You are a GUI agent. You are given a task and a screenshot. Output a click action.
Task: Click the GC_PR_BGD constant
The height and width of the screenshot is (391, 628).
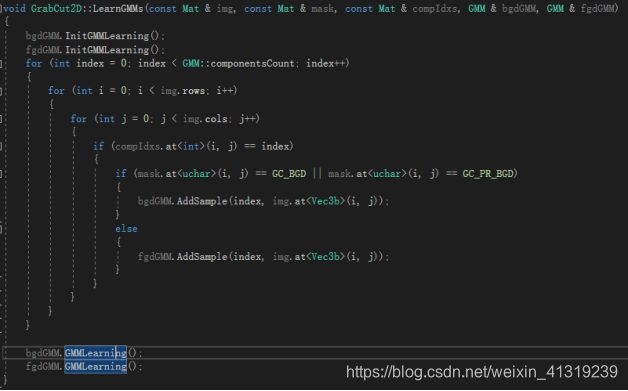pyautogui.click(x=488, y=173)
